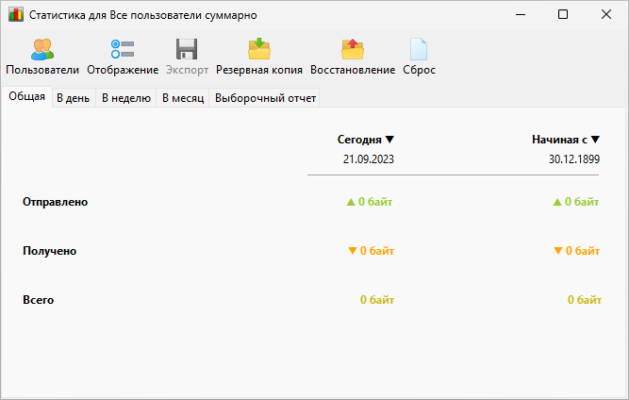Click the Отображение display options icon
The image size is (629, 400).
pos(122,49)
